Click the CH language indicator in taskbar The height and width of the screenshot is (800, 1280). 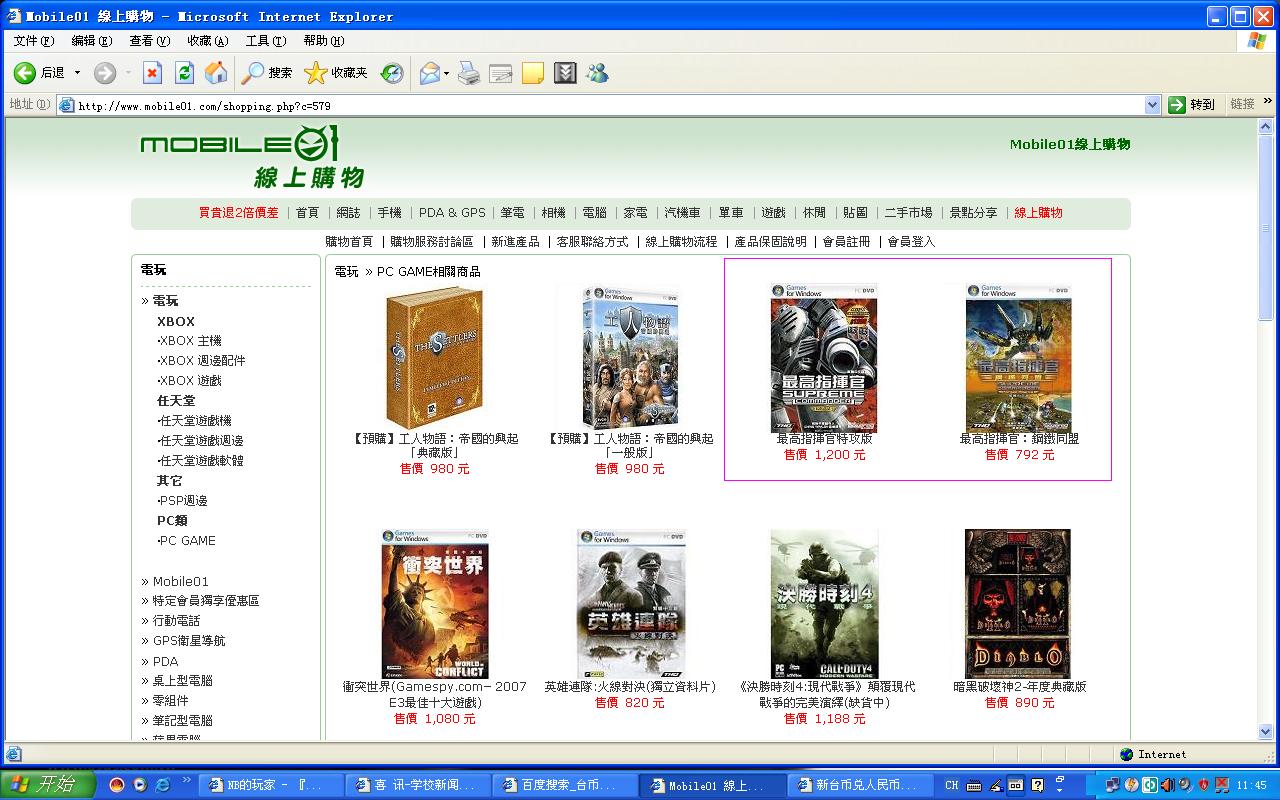(x=951, y=785)
